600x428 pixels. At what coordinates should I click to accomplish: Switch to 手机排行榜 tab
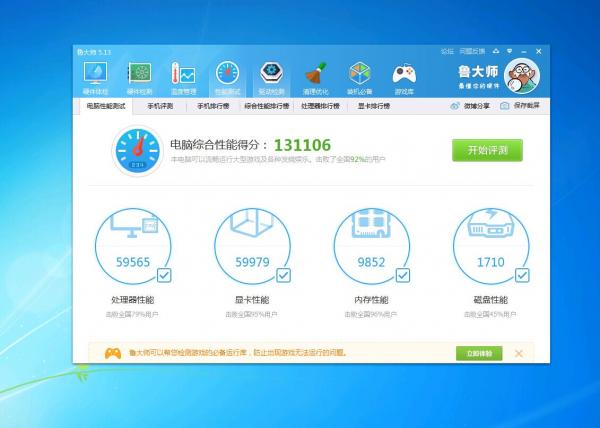tap(213, 106)
